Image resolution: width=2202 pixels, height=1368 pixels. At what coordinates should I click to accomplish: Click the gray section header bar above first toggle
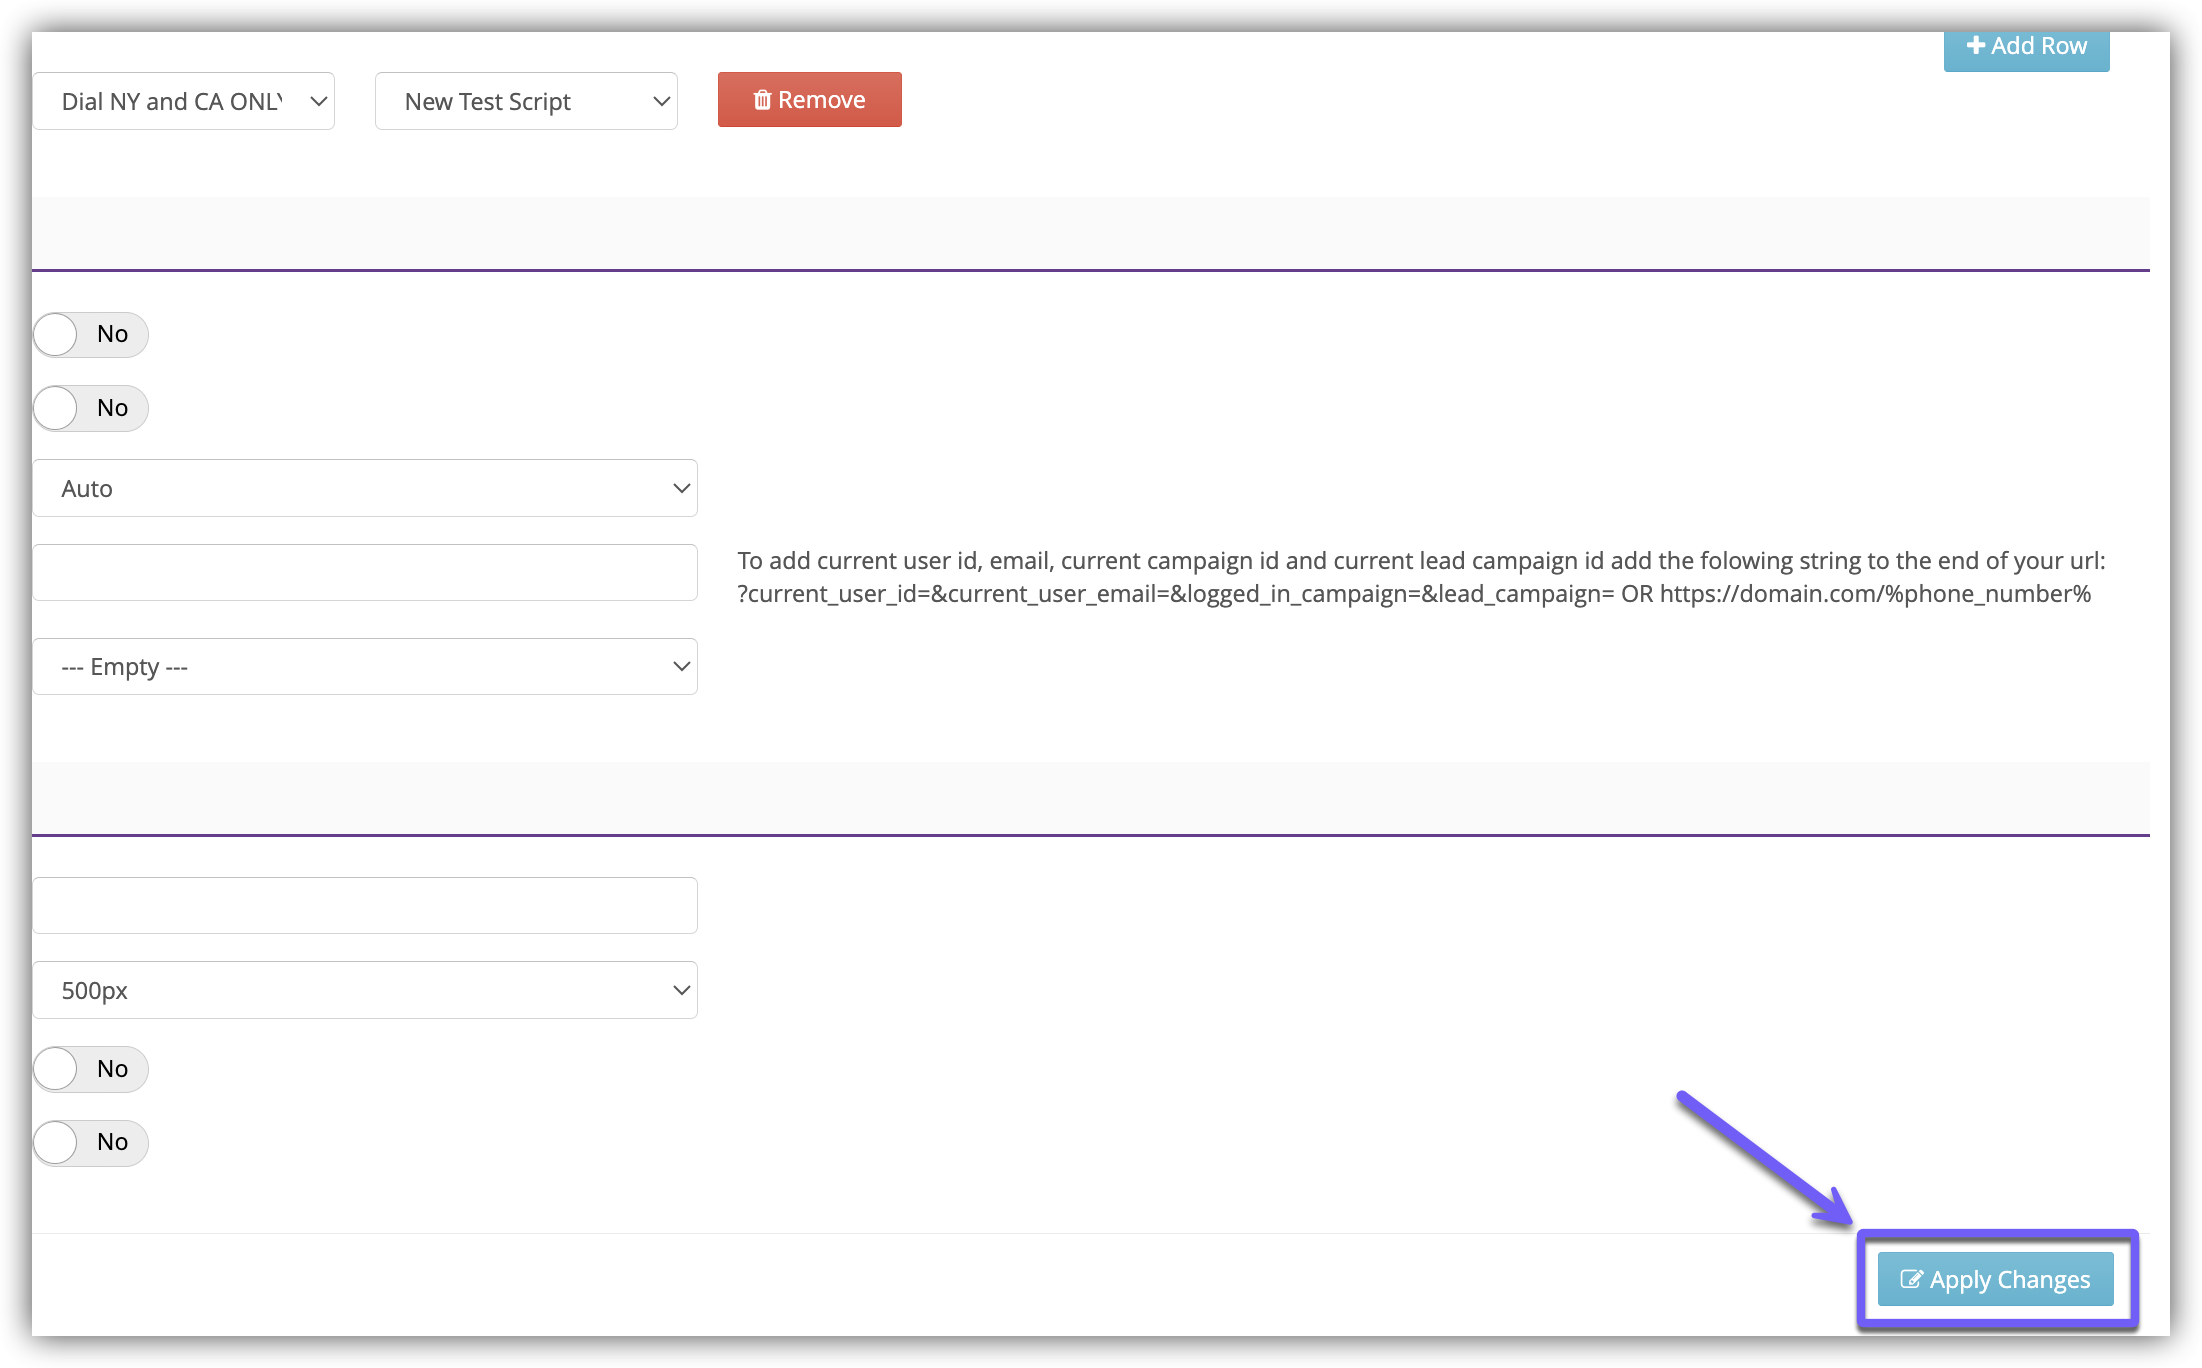[x=1090, y=232]
